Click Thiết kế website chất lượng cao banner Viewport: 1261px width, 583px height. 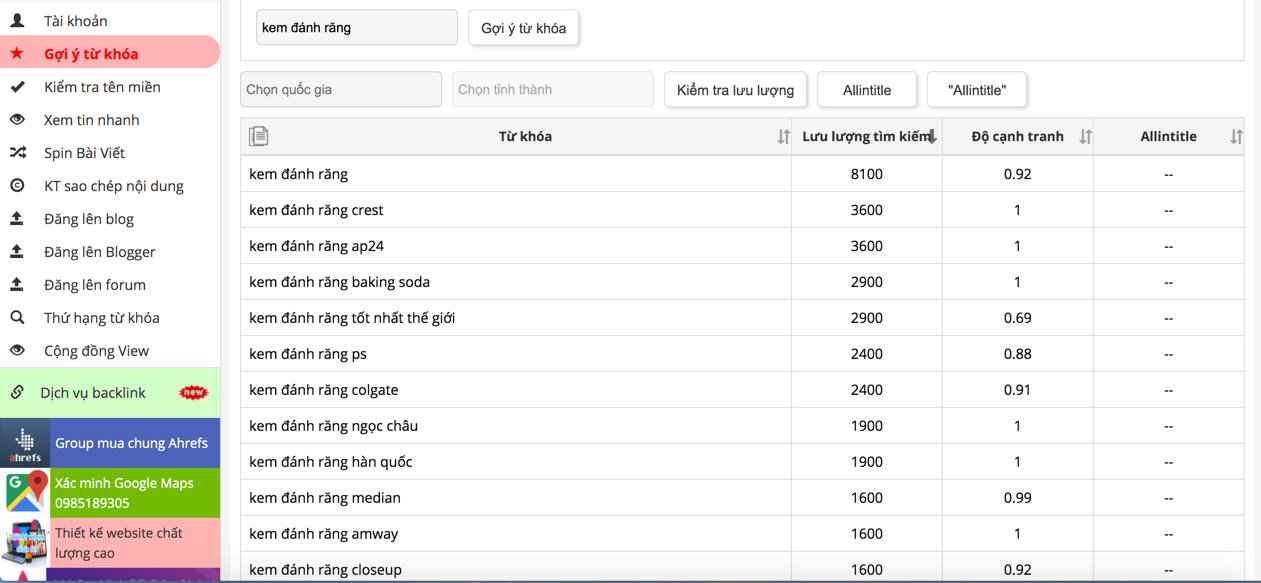pyautogui.click(x=110, y=543)
